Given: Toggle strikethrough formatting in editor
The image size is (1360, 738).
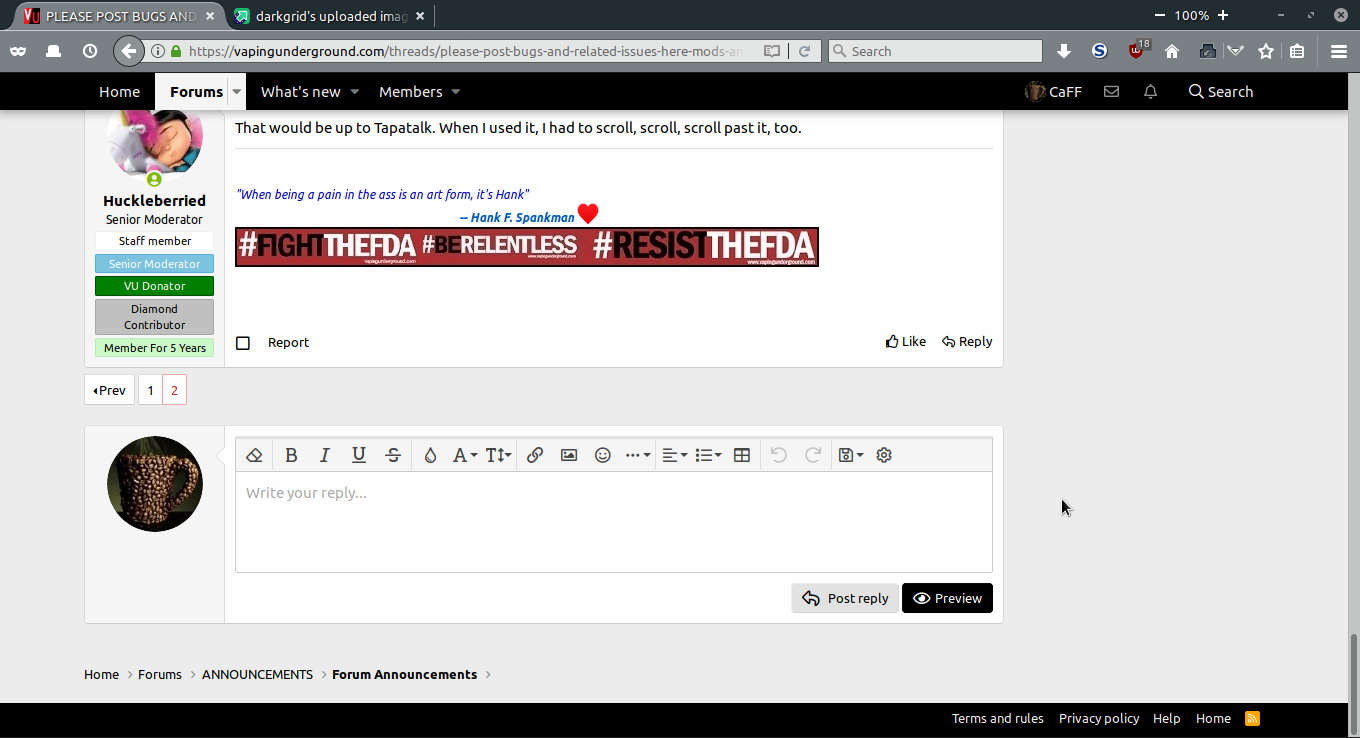Looking at the screenshot, I should tap(393, 455).
